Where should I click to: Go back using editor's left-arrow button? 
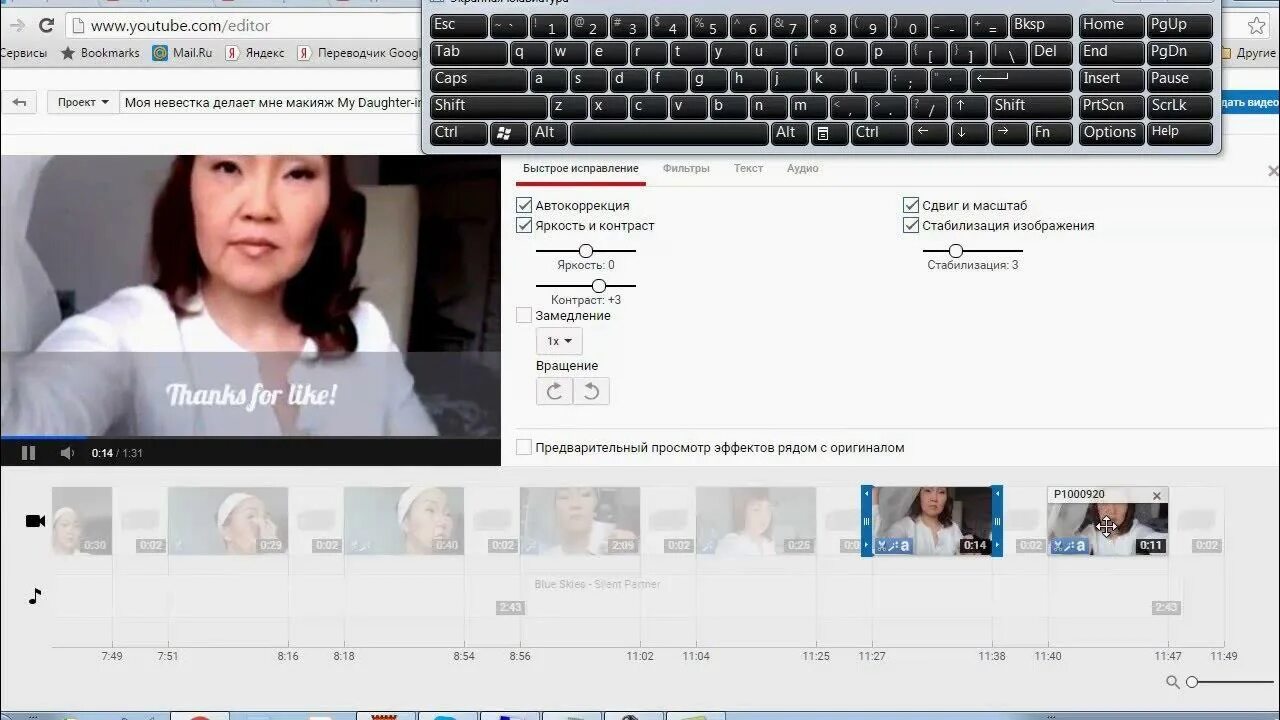[x=19, y=102]
